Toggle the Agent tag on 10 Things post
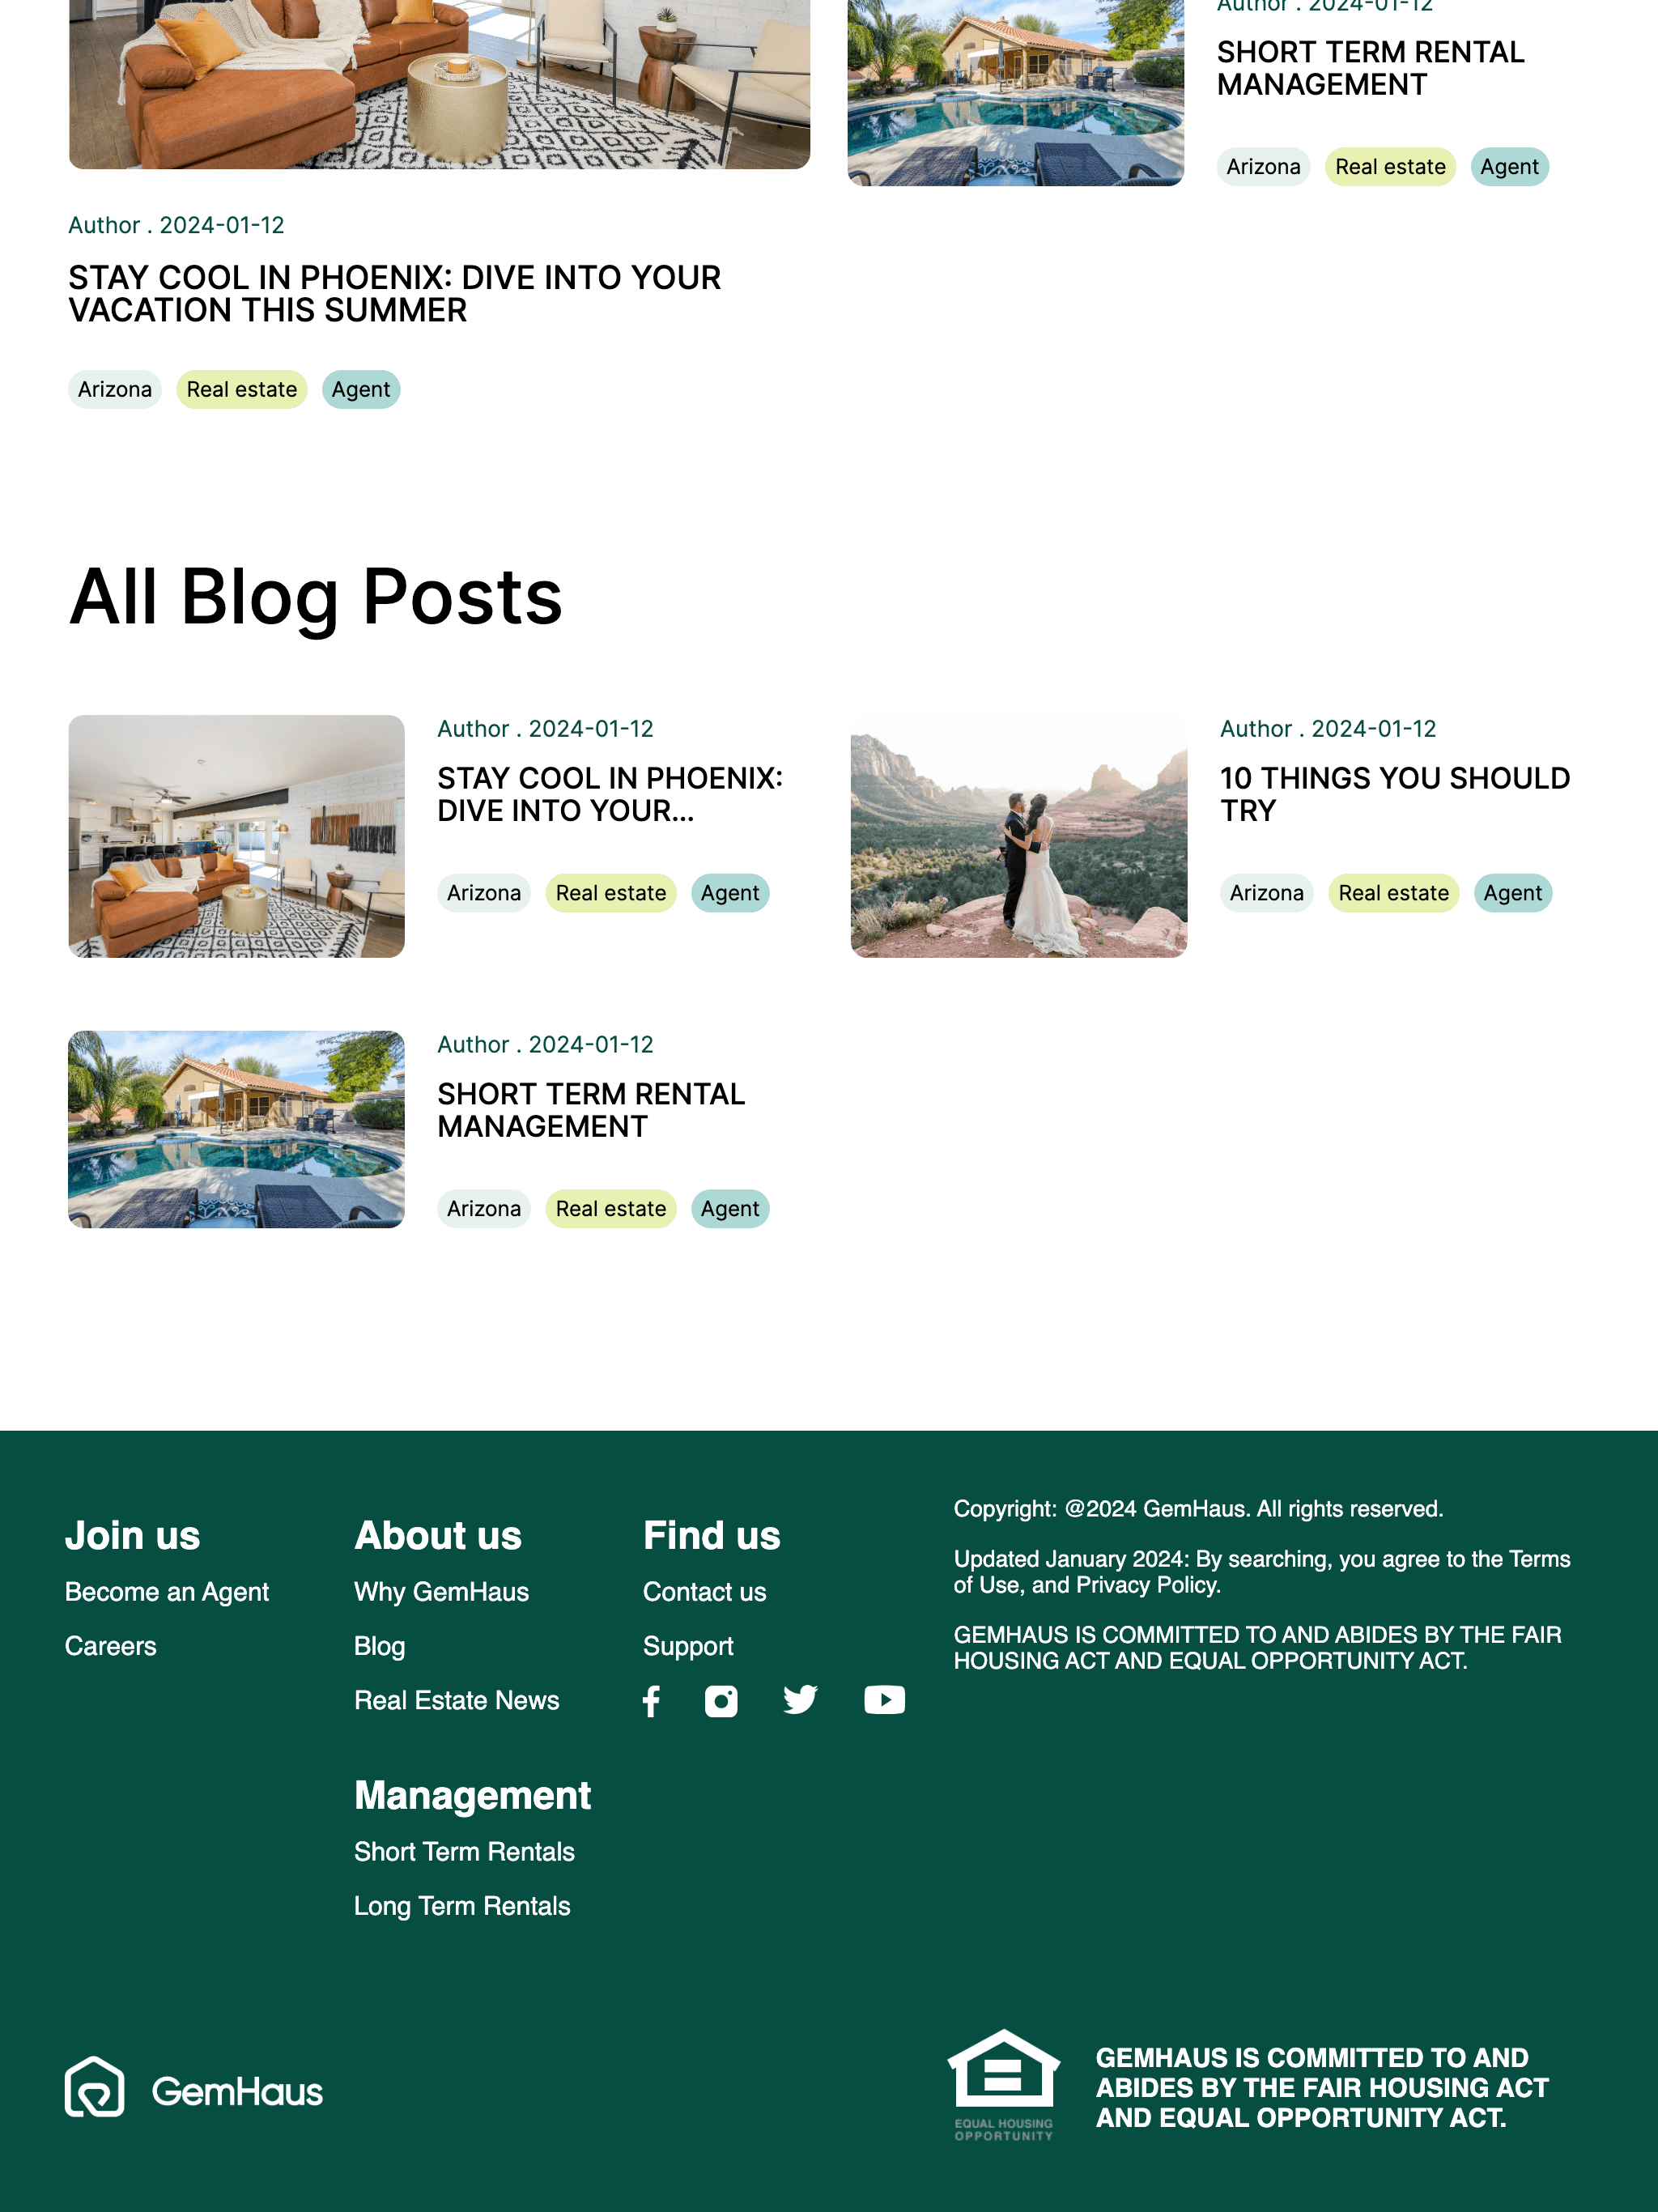This screenshot has height=2212, width=1658. tap(1510, 891)
